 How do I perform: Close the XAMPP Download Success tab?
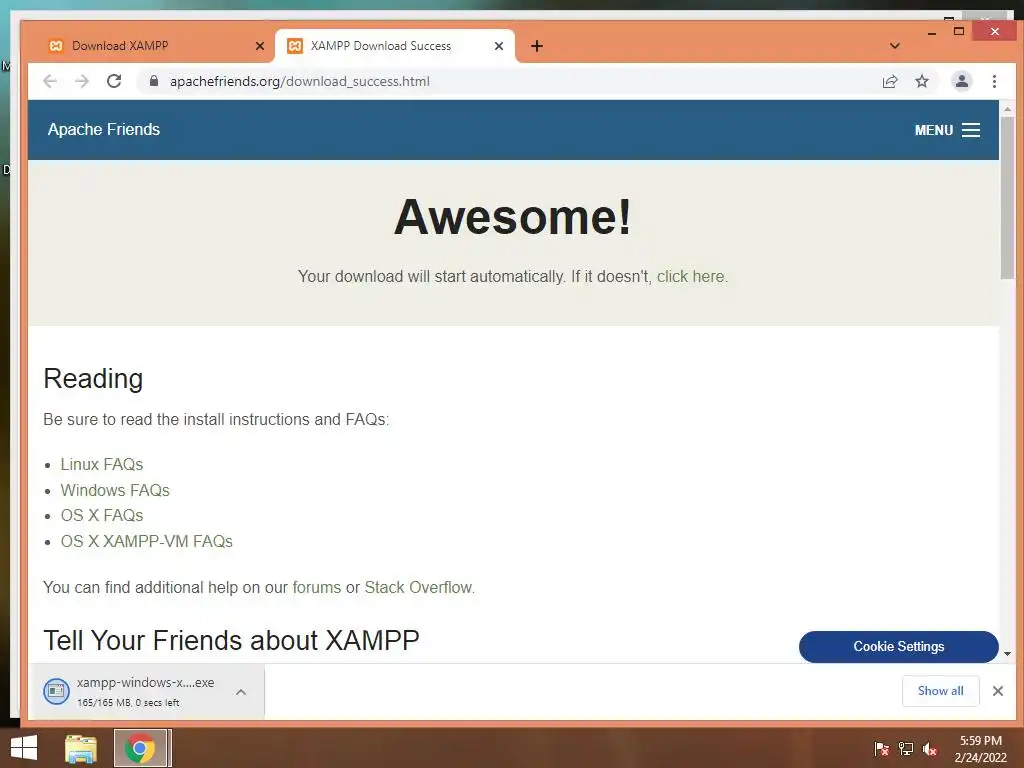coord(499,46)
